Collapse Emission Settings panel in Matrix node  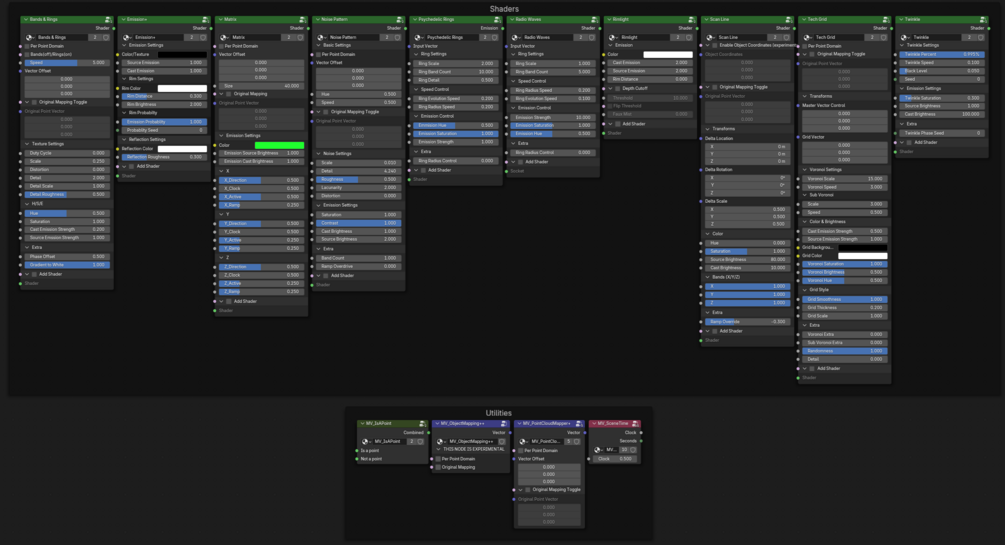(222, 136)
